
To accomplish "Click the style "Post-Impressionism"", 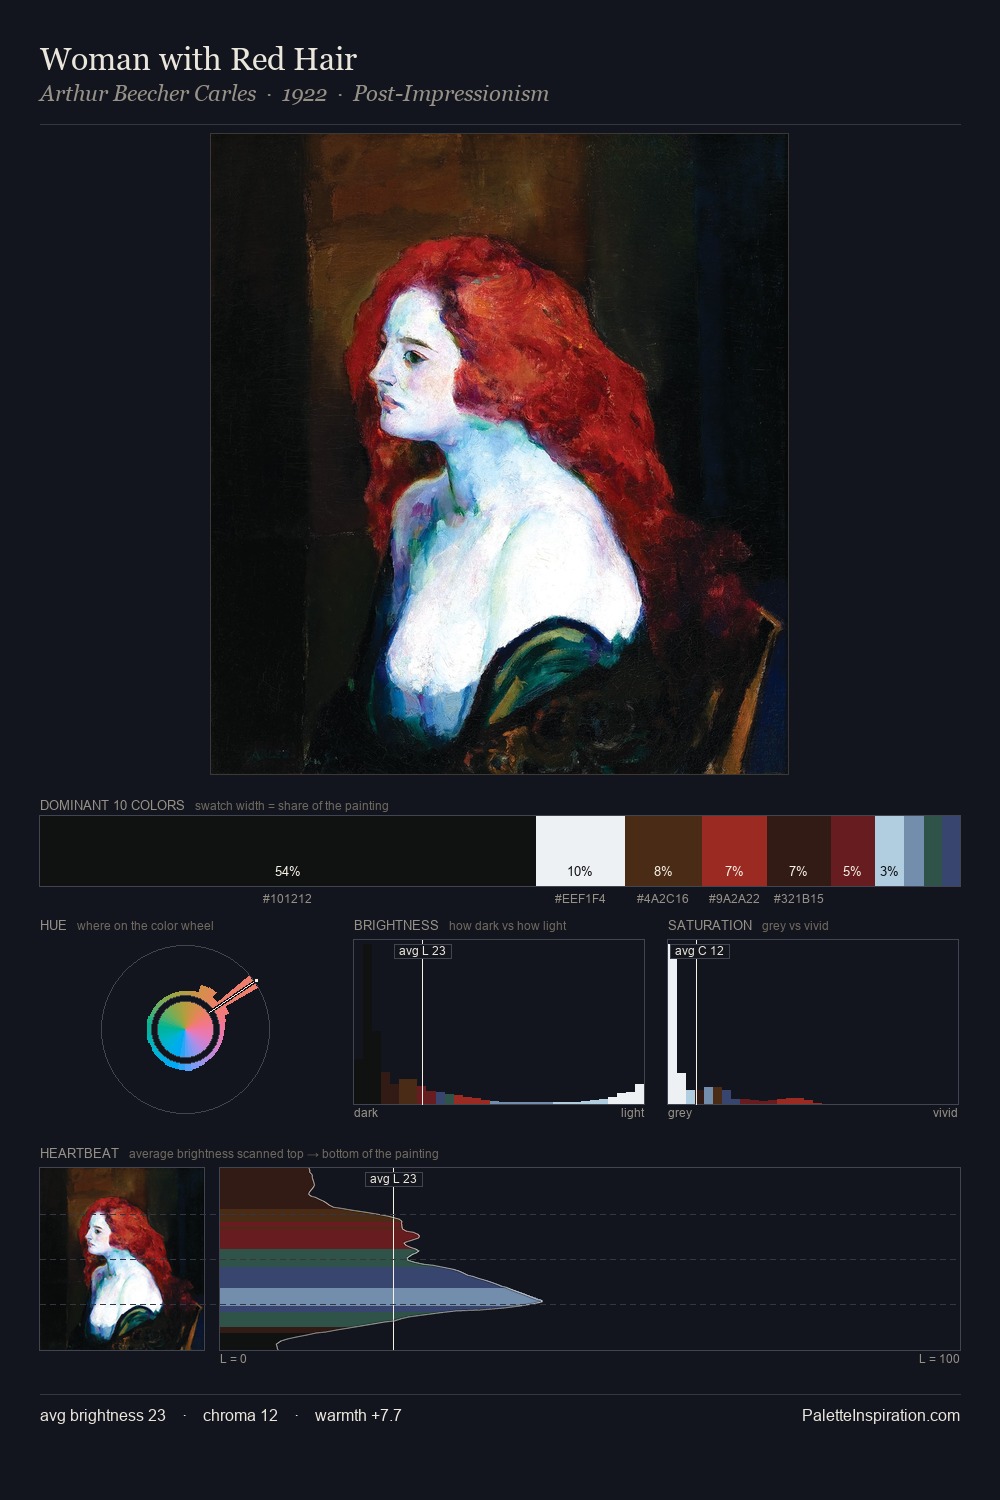I will pos(451,94).
